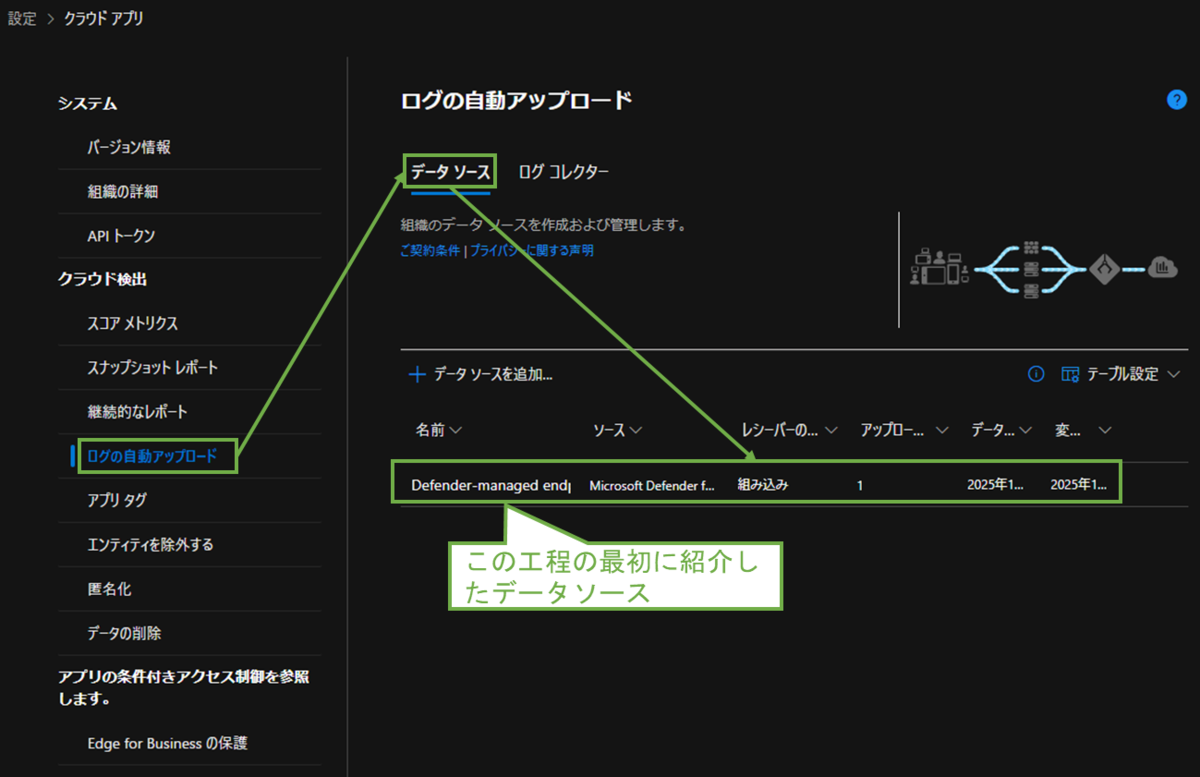Click the plus icon for データ ソースを追加
This screenshot has width=1200, height=777.
418,374
